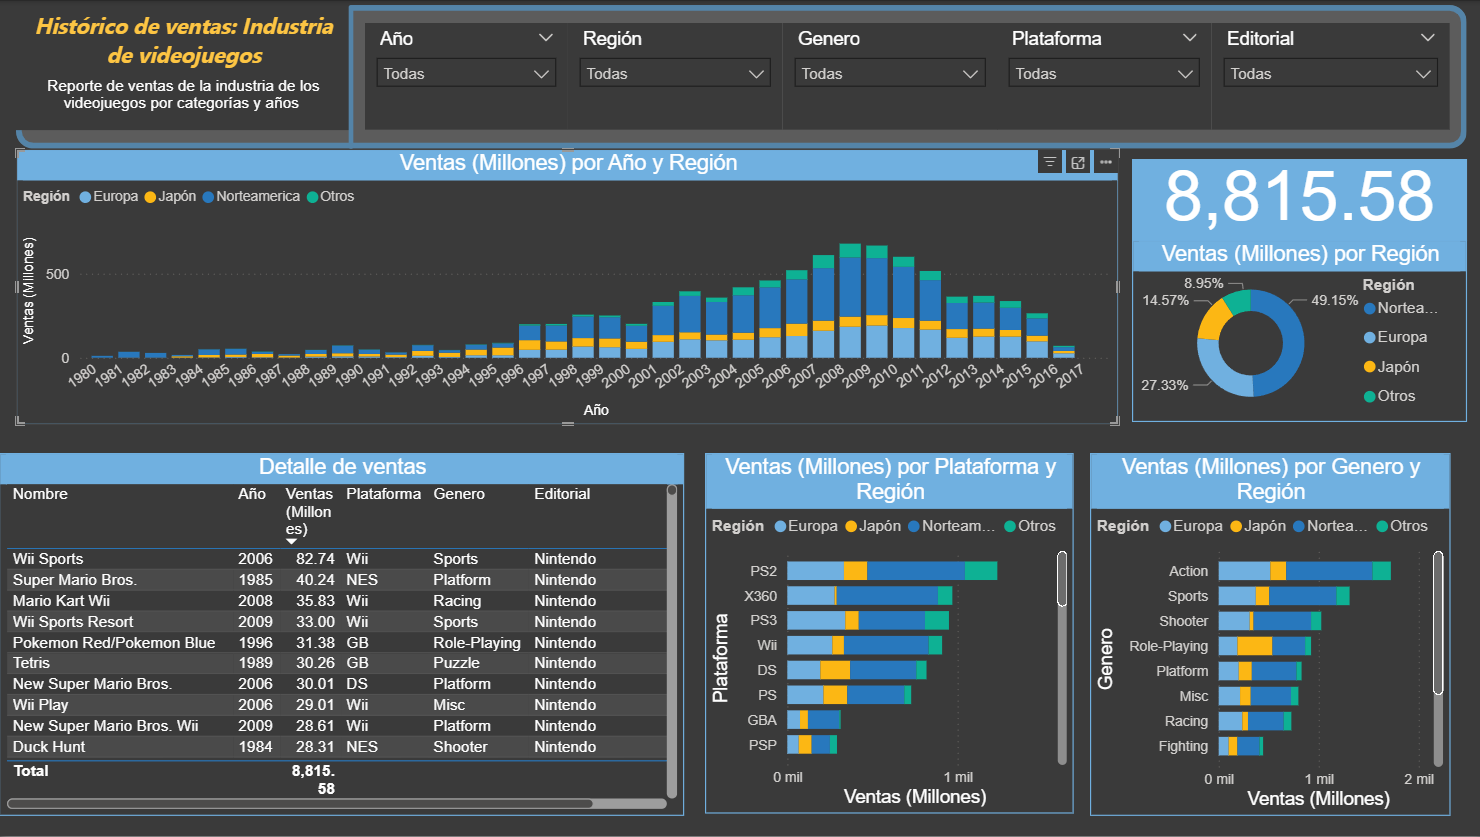The image size is (1480, 837).
Task: Click the Editorial slicer header chevron
Action: tap(1427, 38)
